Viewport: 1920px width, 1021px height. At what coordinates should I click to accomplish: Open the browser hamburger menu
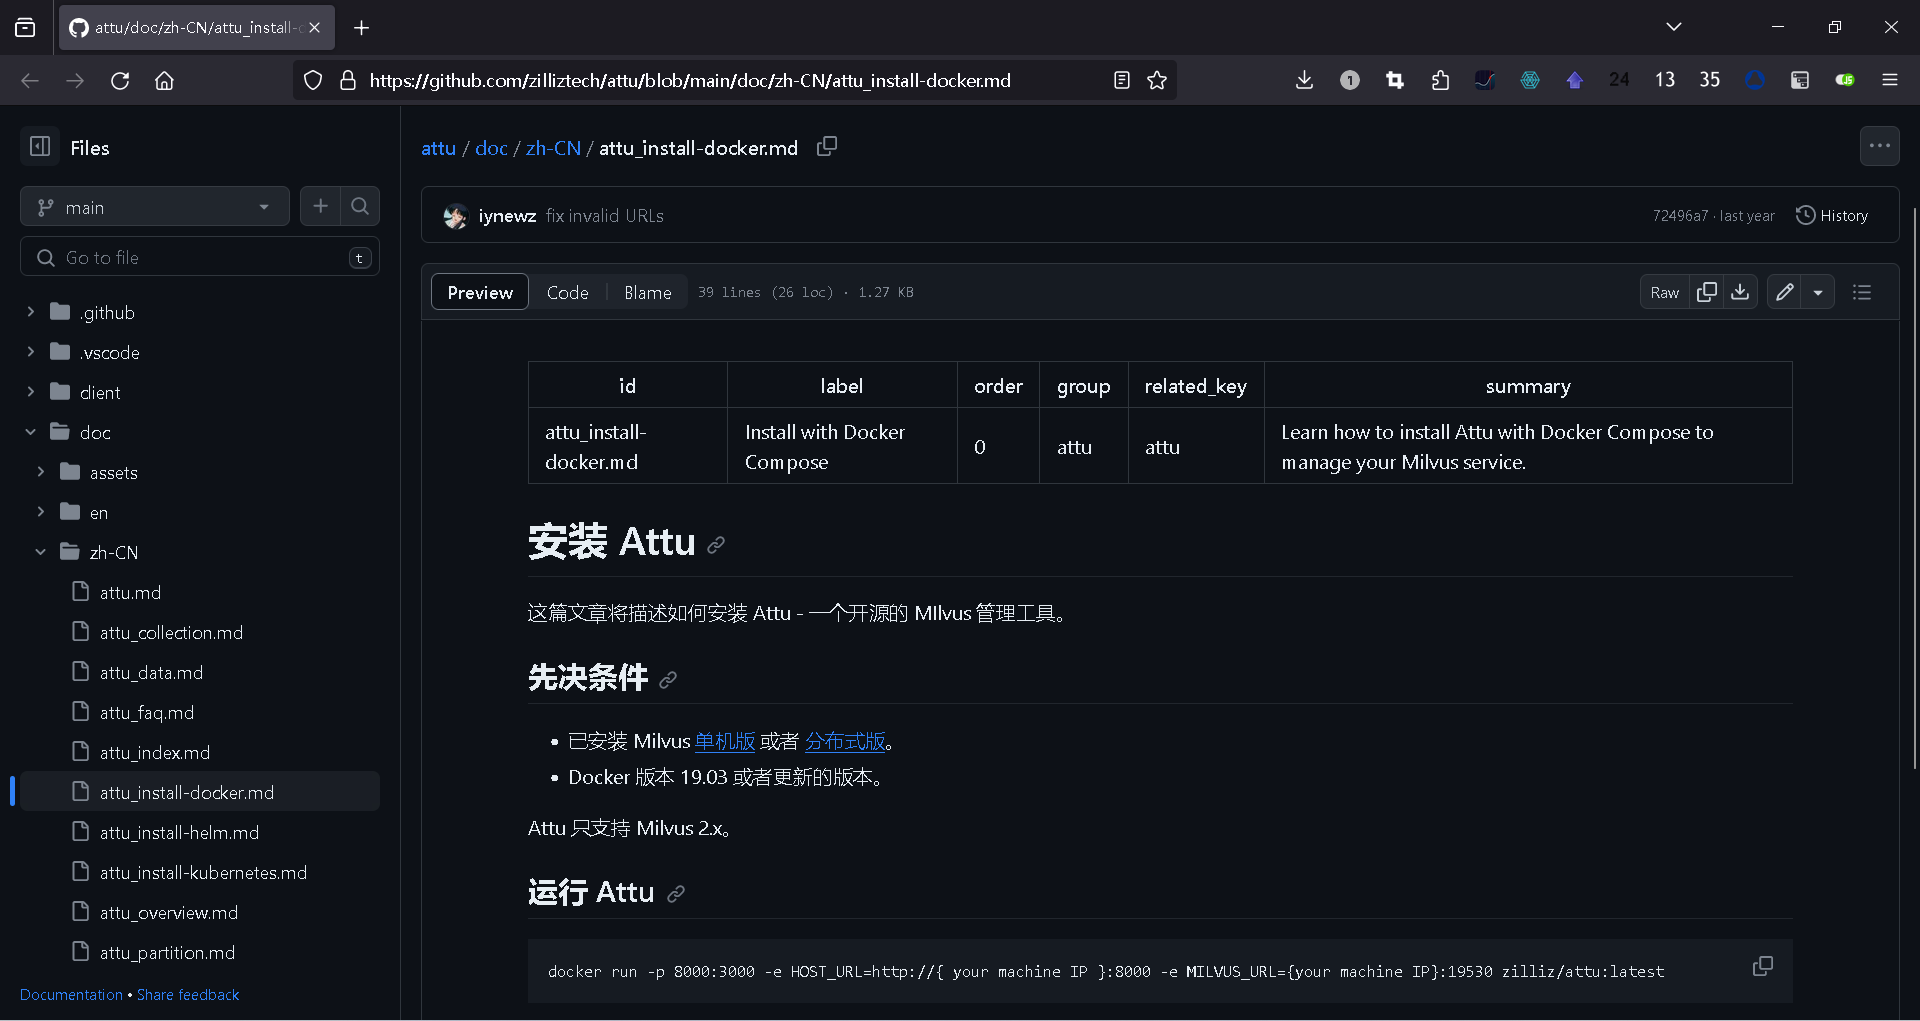click(1890, 80)
